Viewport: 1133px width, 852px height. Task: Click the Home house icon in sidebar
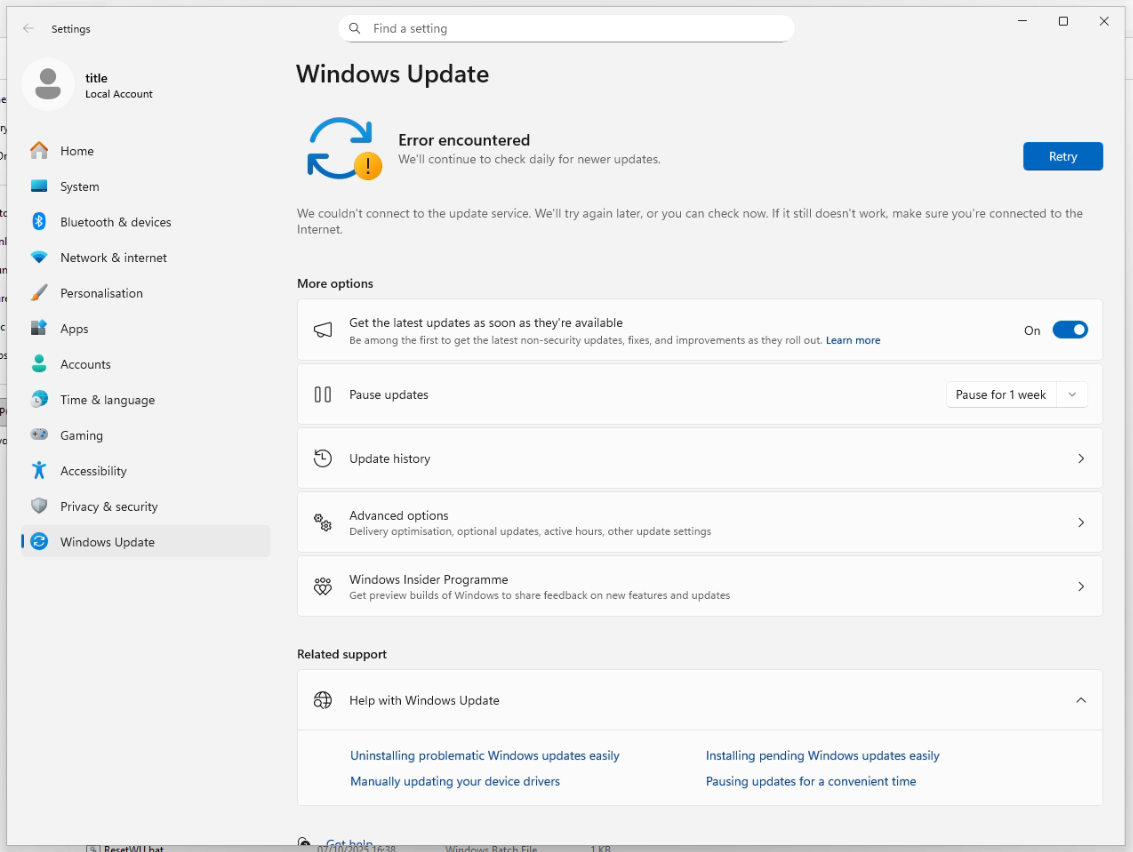[x=39, y=150]
